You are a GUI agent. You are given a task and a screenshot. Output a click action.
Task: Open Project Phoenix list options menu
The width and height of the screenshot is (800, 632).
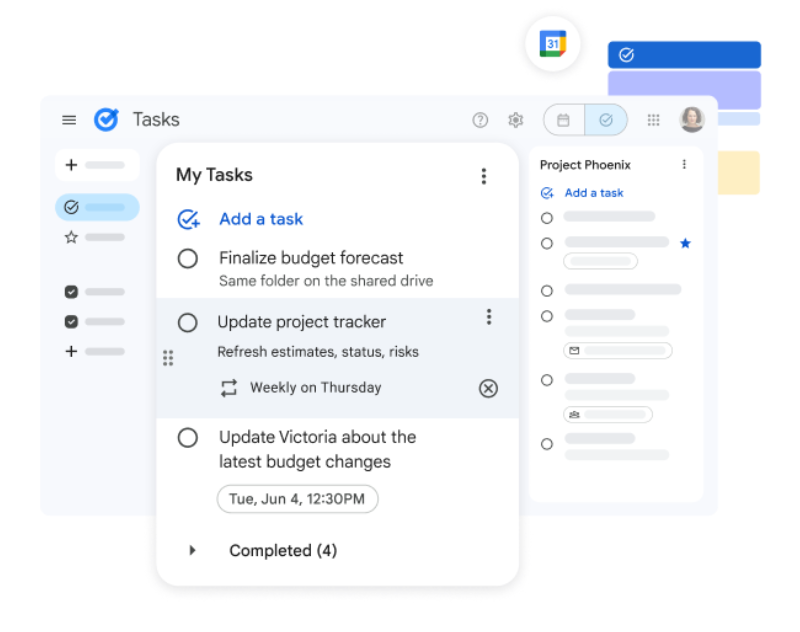pos(684,165)
